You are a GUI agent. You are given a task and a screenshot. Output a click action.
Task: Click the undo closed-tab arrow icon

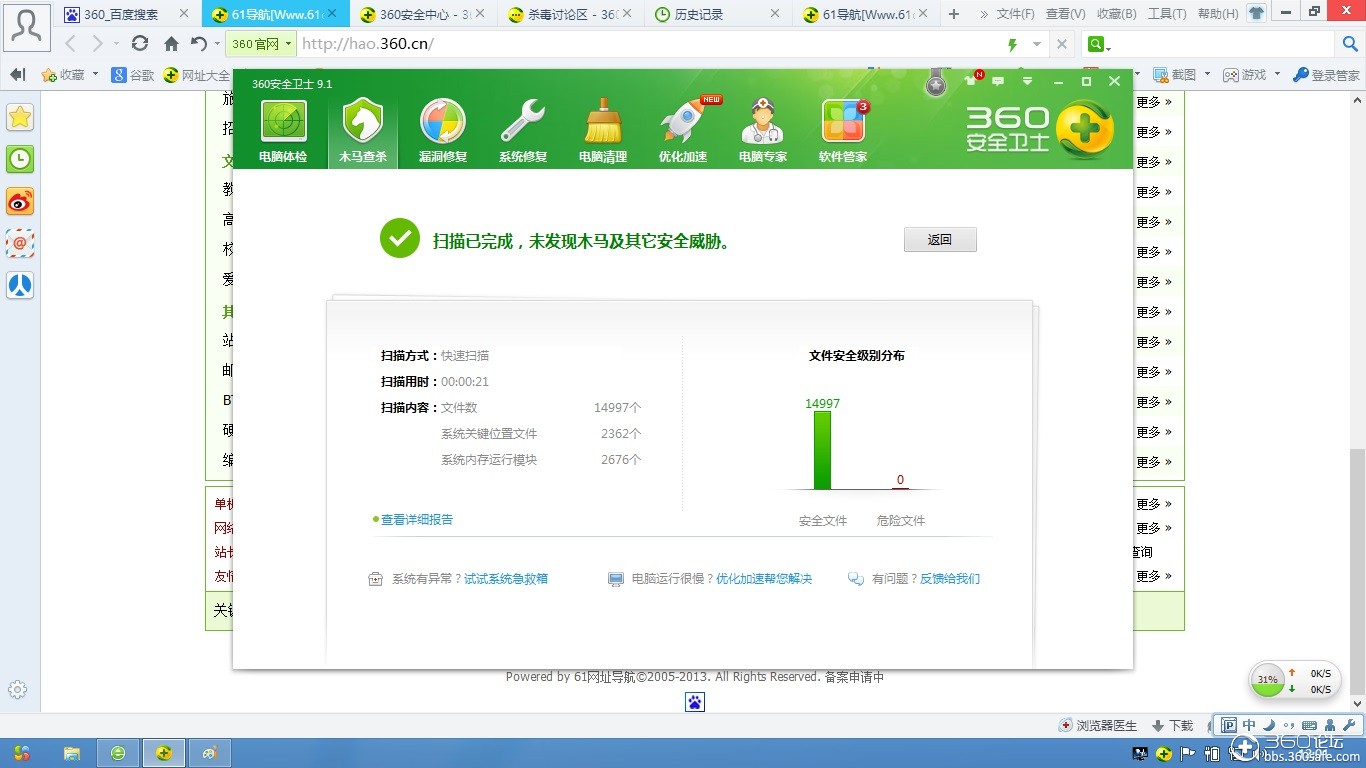pyautogui.click(x=199, y=44)
